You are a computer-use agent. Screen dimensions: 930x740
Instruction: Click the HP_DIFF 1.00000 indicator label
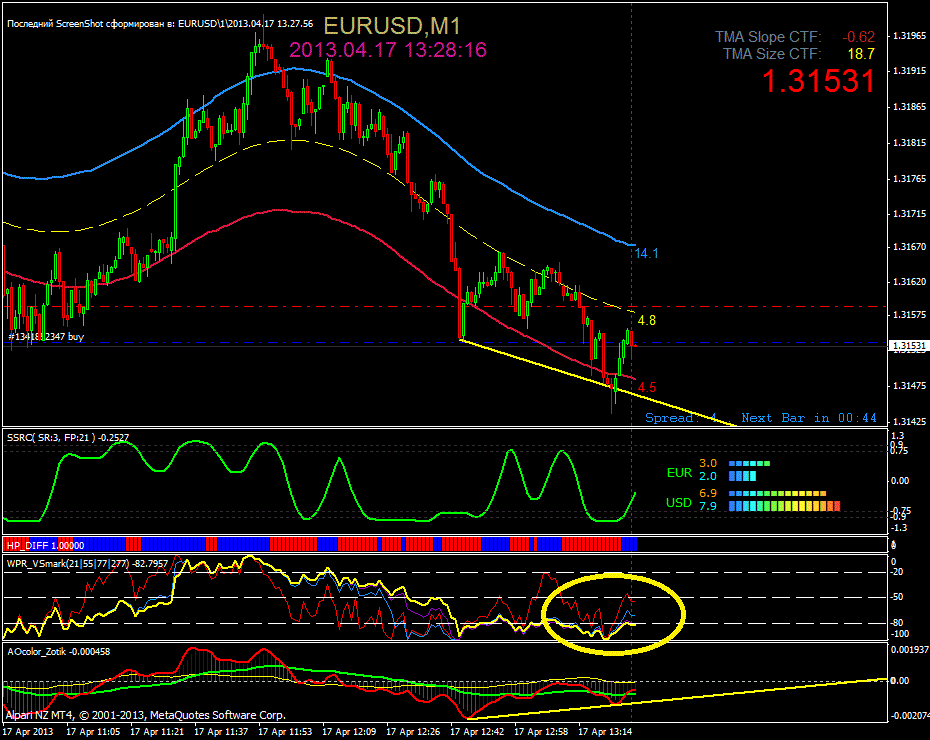[x=45, y=546]
